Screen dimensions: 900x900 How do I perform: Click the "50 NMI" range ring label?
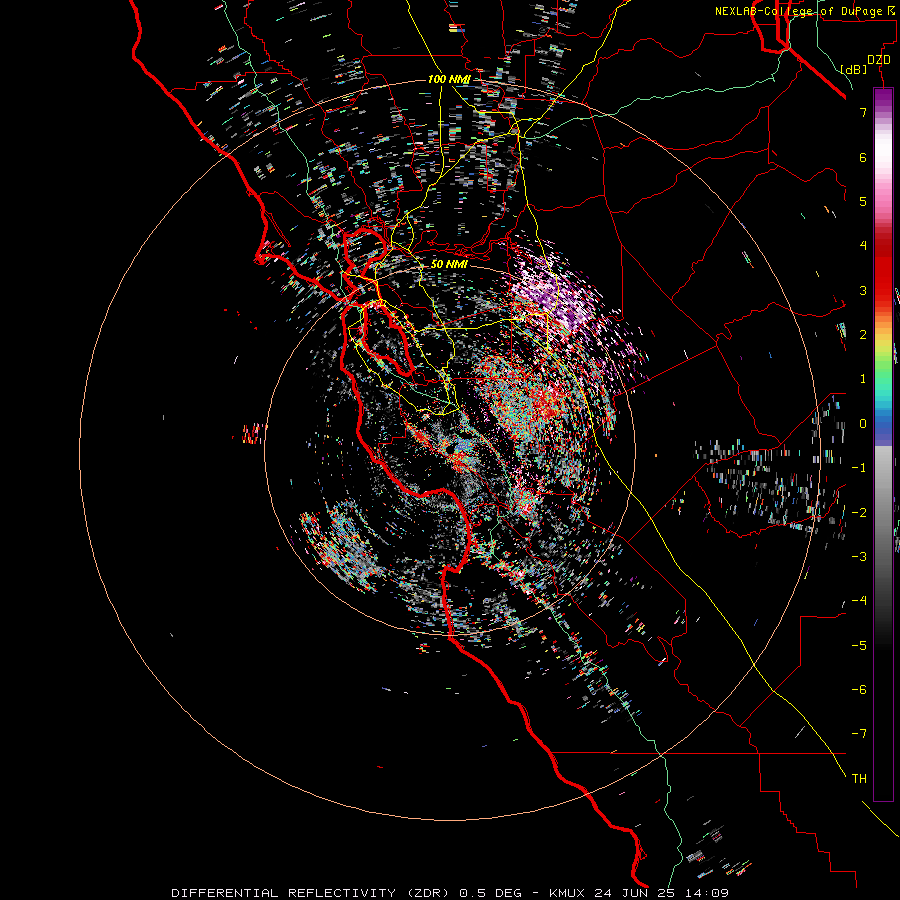pos(449,264)
